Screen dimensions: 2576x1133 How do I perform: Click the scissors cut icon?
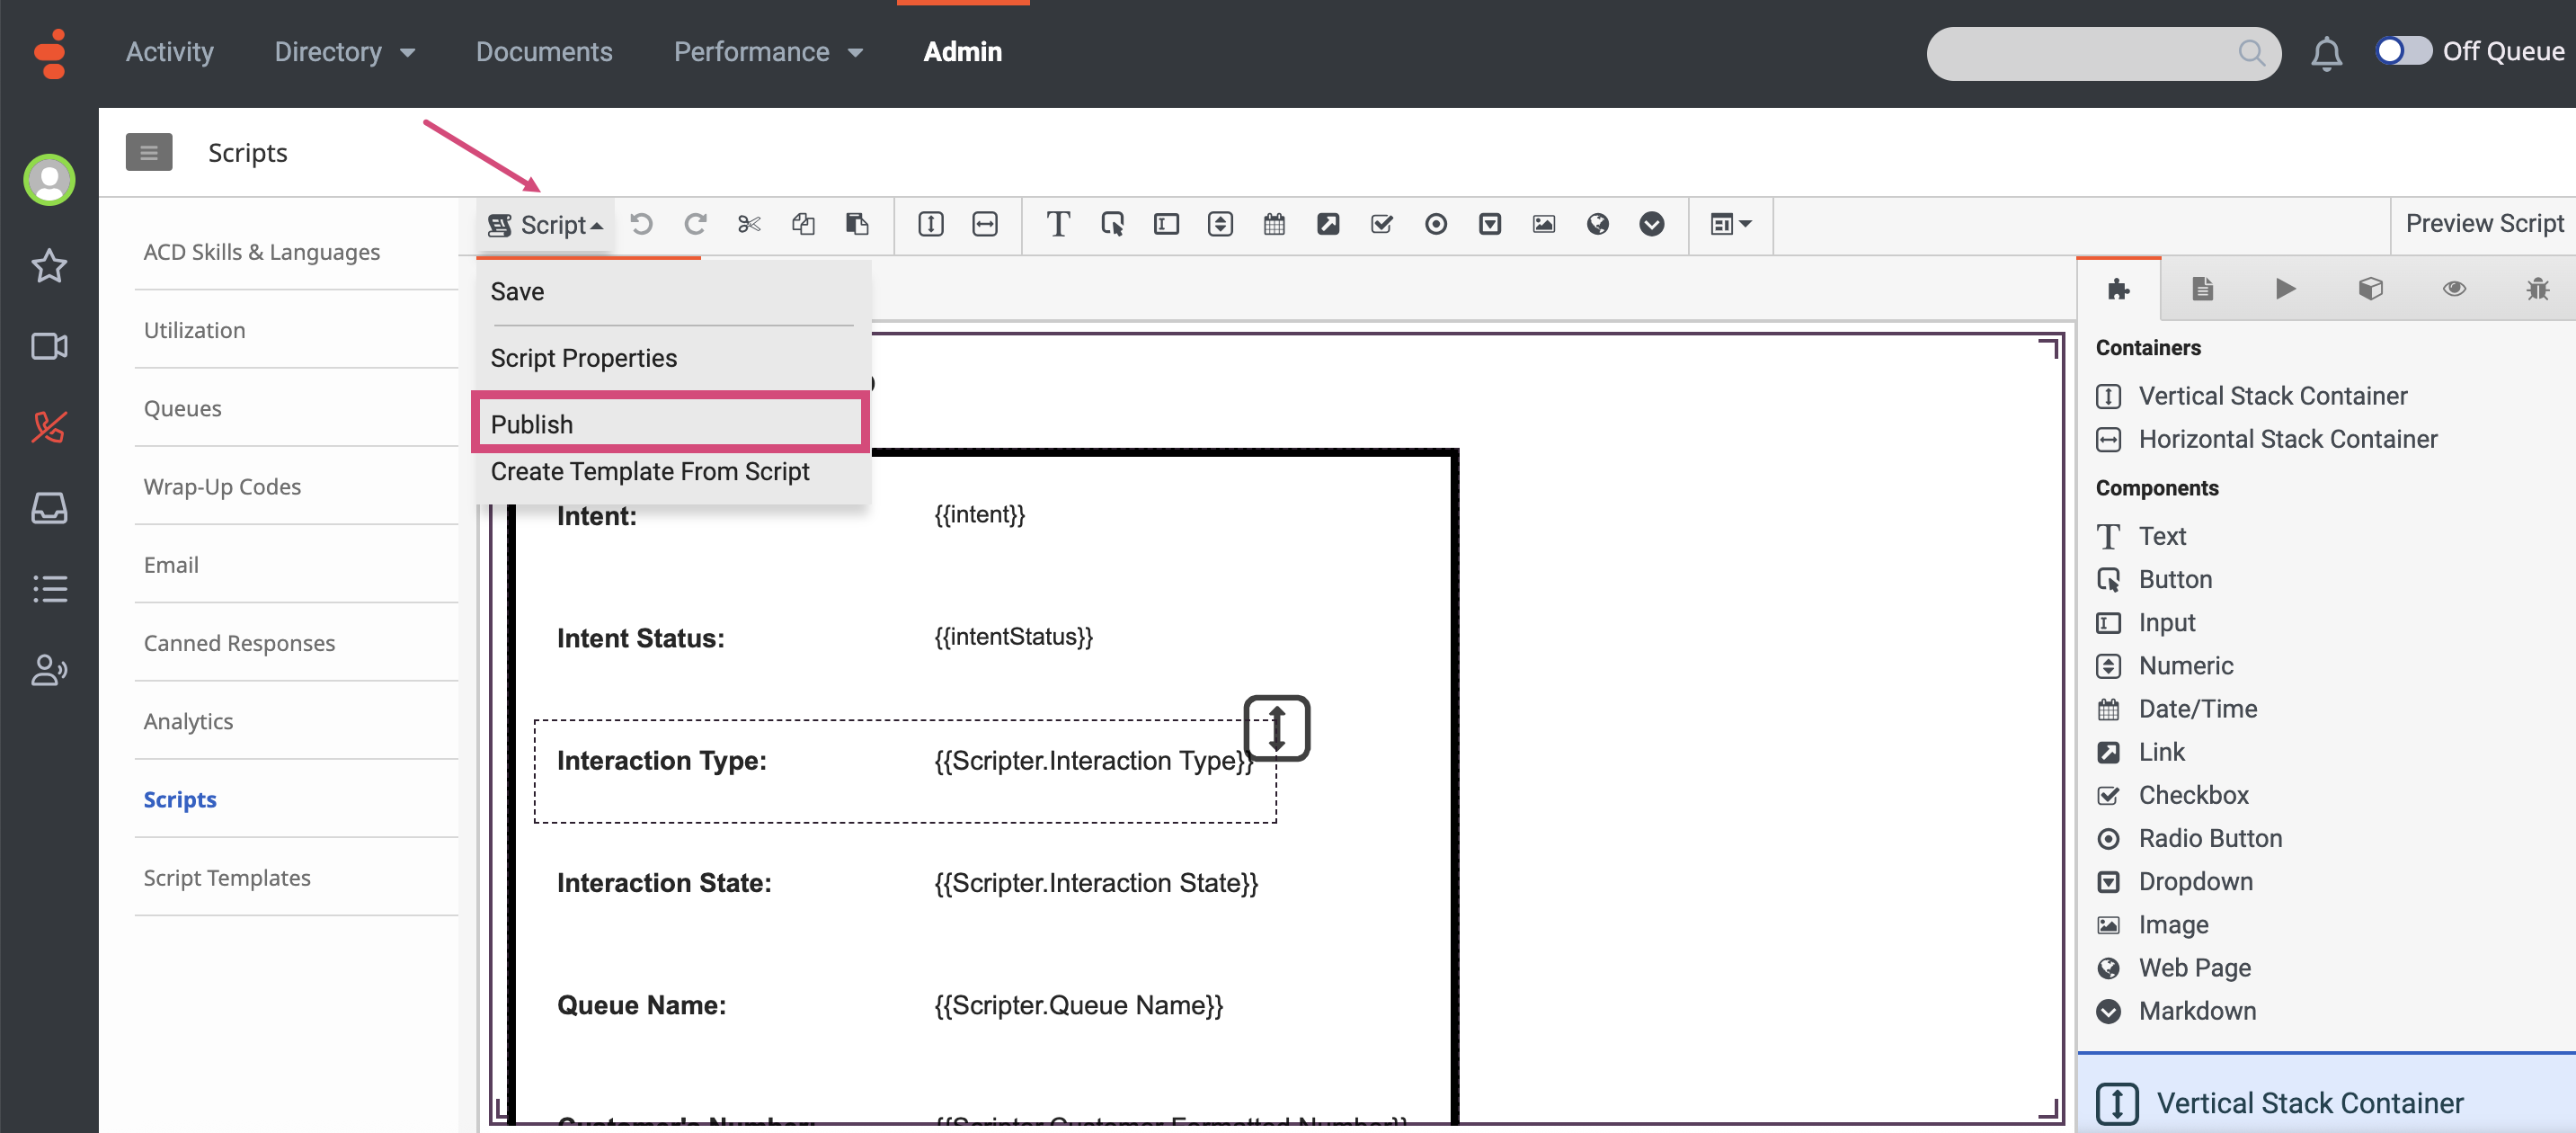point(748,224)
